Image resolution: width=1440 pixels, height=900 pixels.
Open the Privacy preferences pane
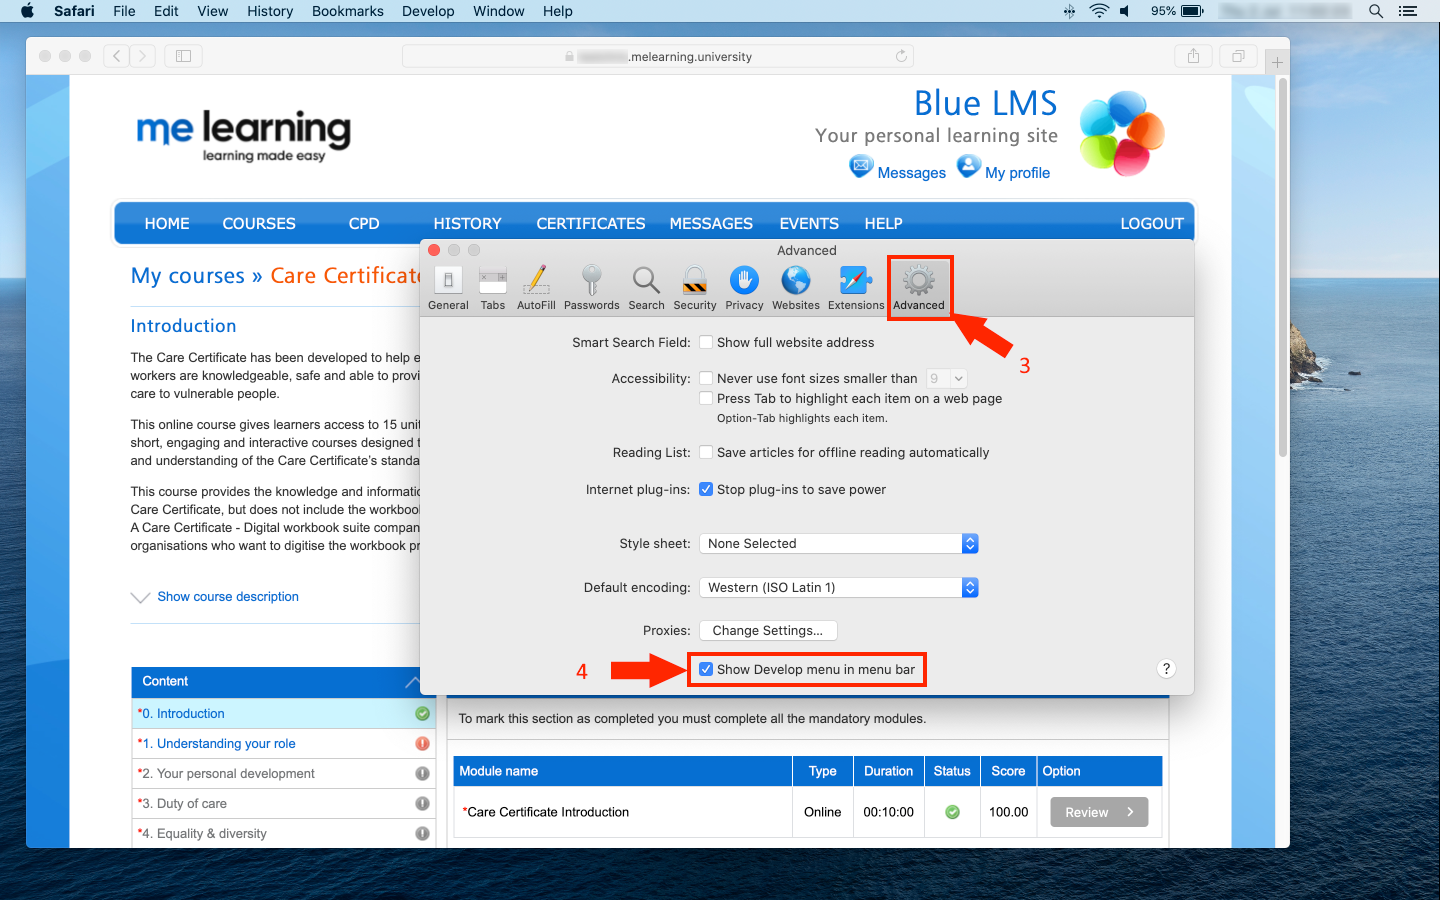(x=744, y=288)
